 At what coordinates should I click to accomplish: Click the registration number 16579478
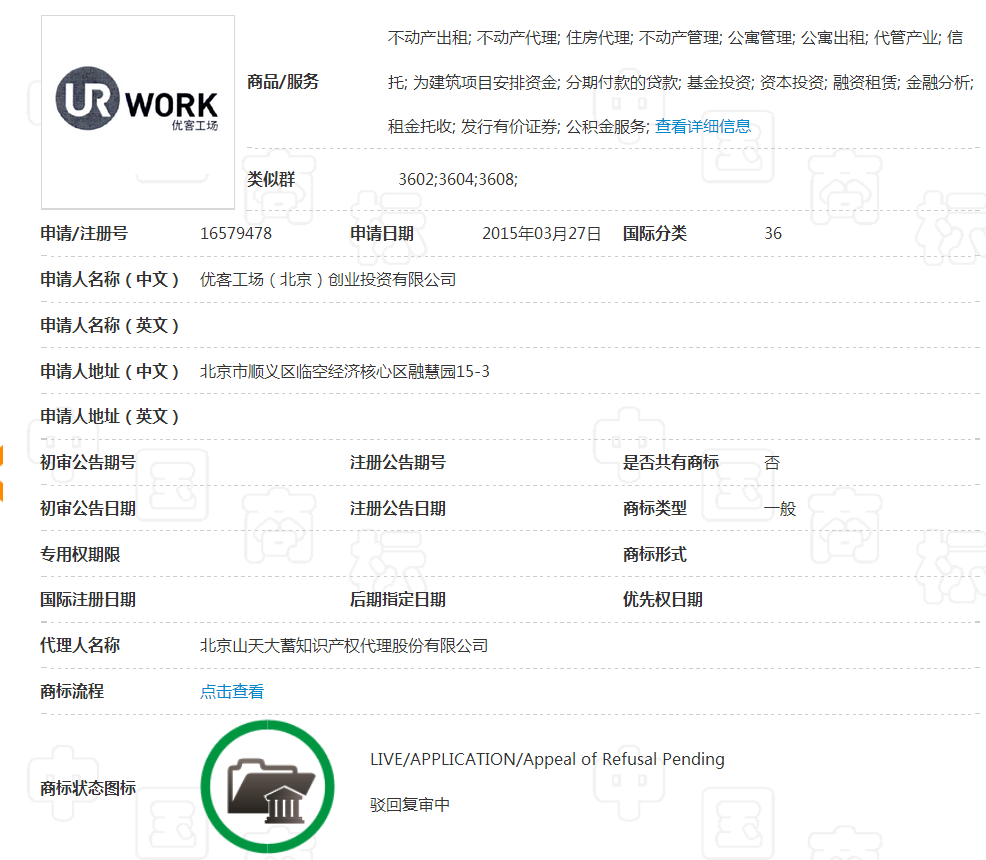(236, 233)
